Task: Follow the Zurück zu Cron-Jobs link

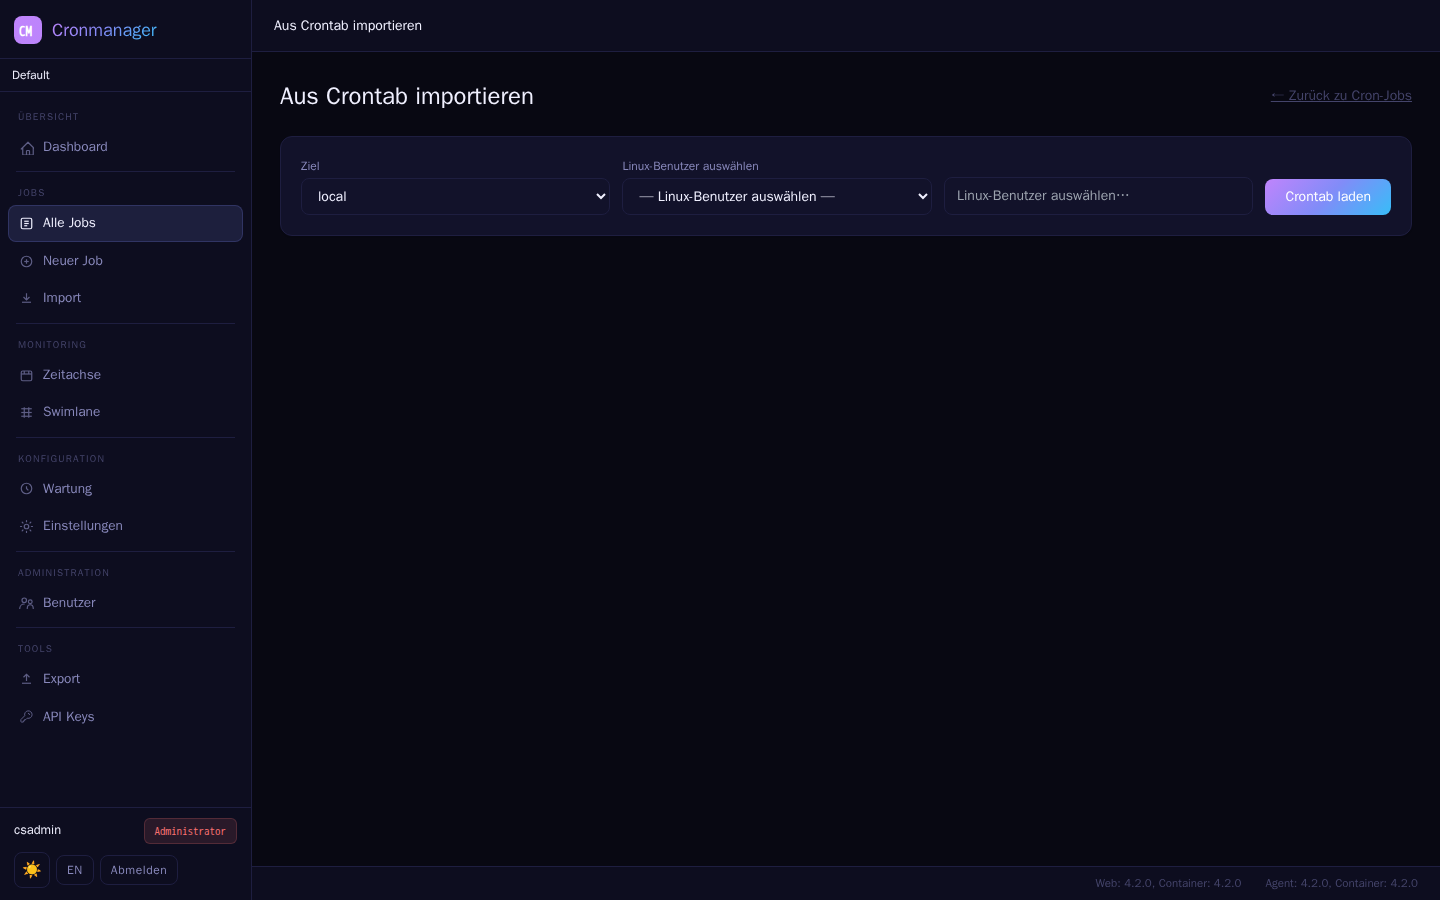Action: point(1341,96)
